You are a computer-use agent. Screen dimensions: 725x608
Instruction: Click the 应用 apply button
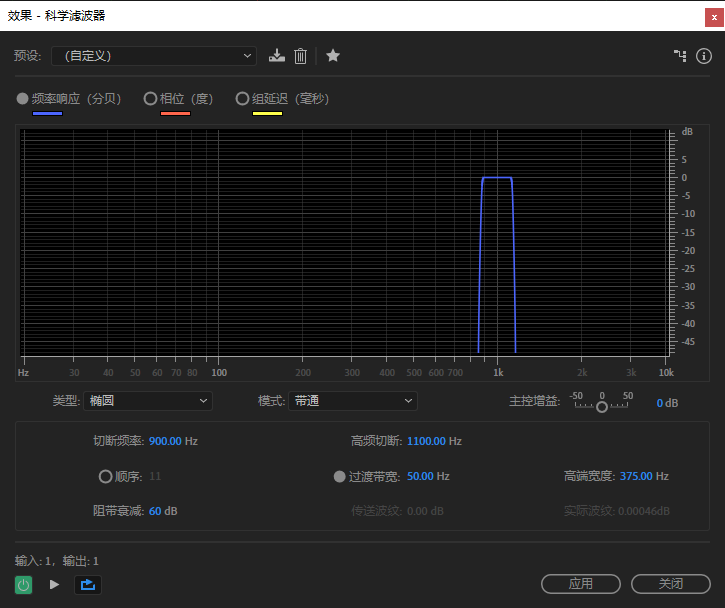(x=581, y=583)
